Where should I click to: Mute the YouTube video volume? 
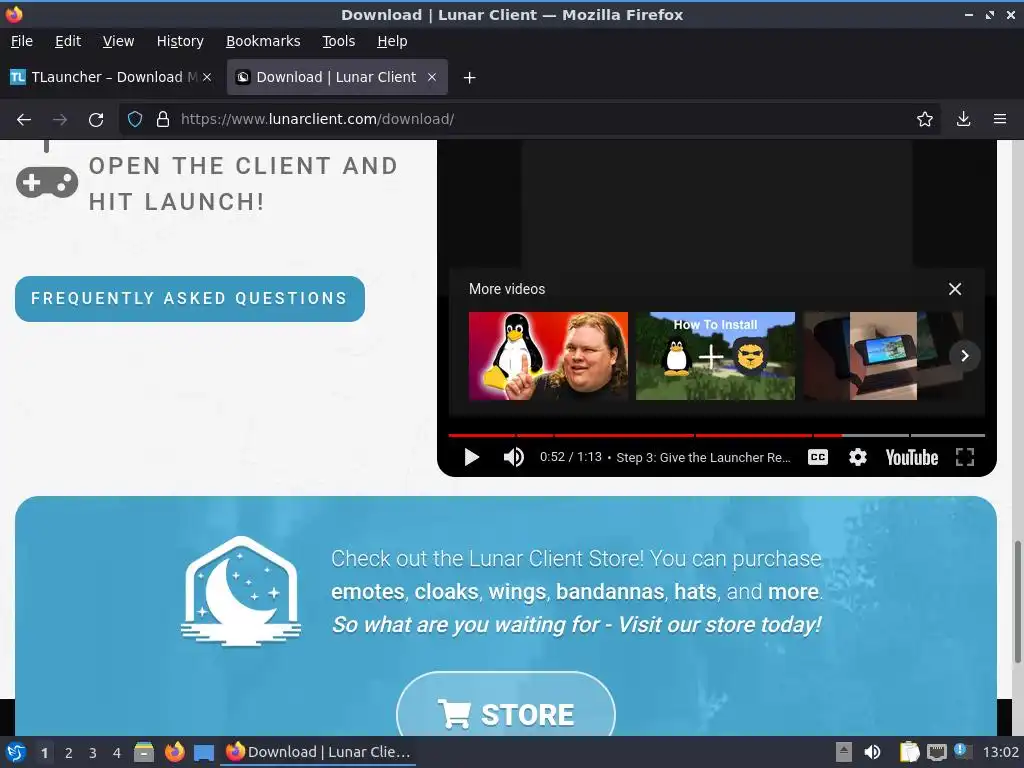[x=514, y=457]
